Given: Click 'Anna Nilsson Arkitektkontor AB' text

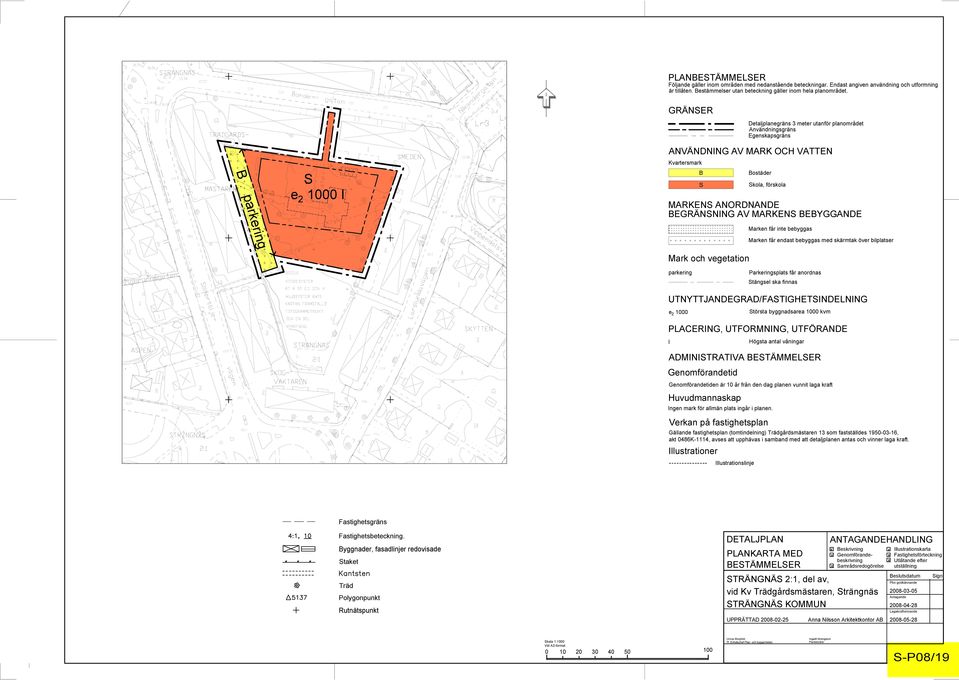Looking at the screenshot, I should (x=845, y=619).
